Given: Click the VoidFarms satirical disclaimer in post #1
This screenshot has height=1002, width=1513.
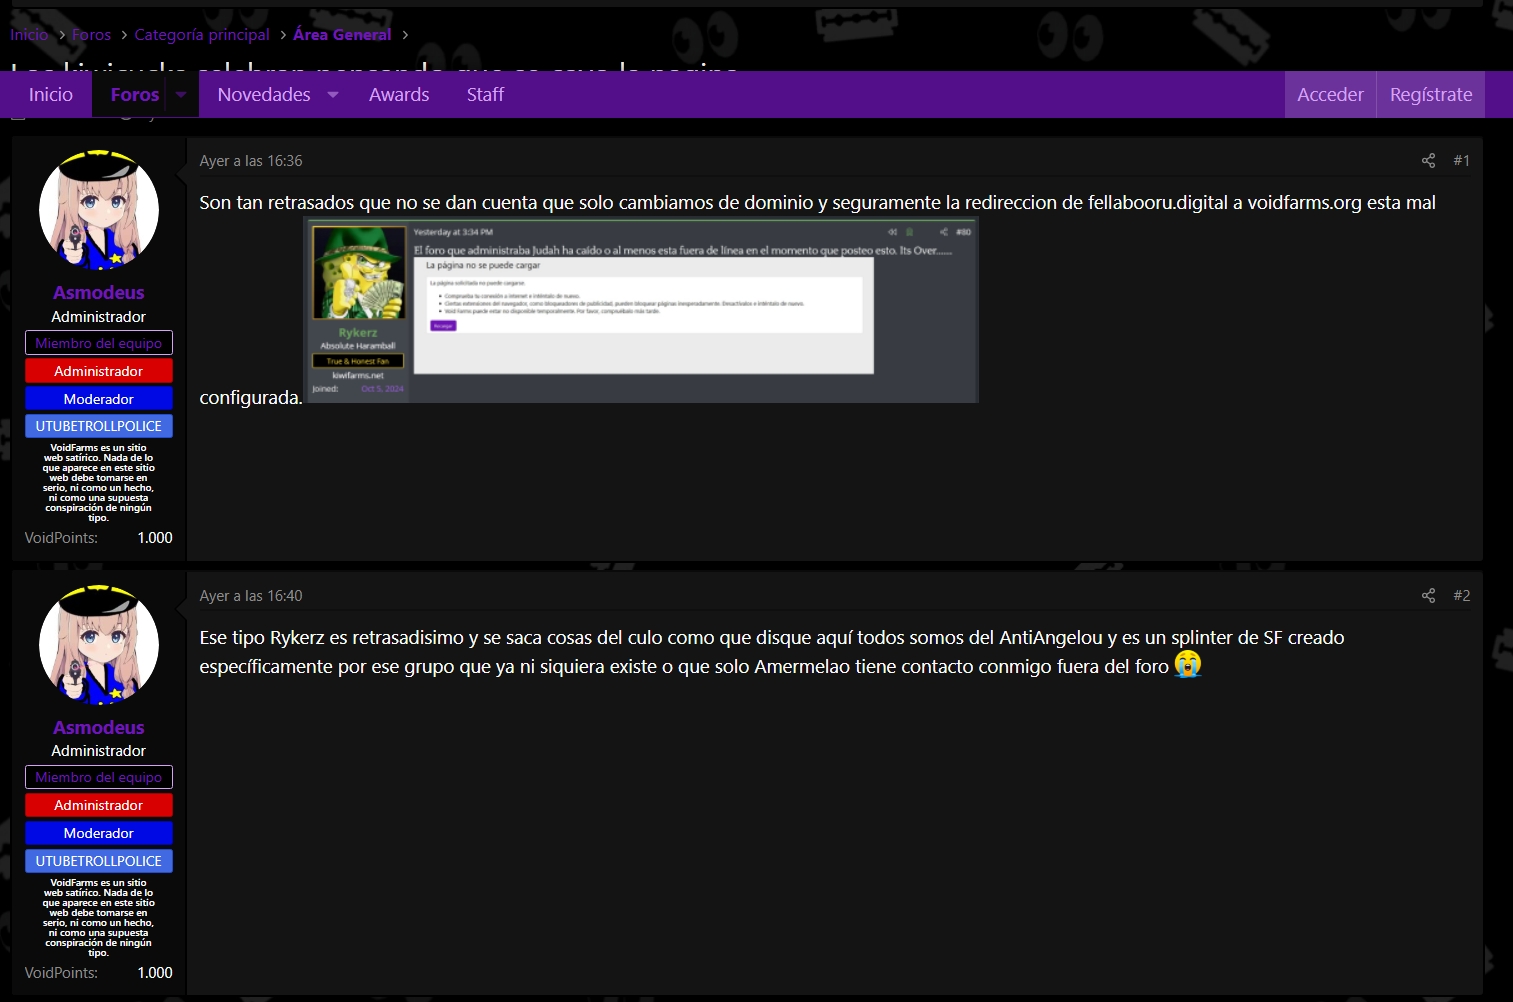Looking at the screenshot, I should (99, 483).
